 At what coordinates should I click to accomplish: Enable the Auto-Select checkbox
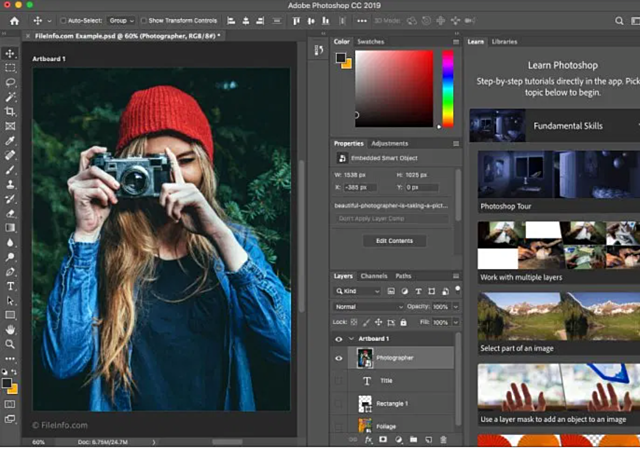[63, 21]
